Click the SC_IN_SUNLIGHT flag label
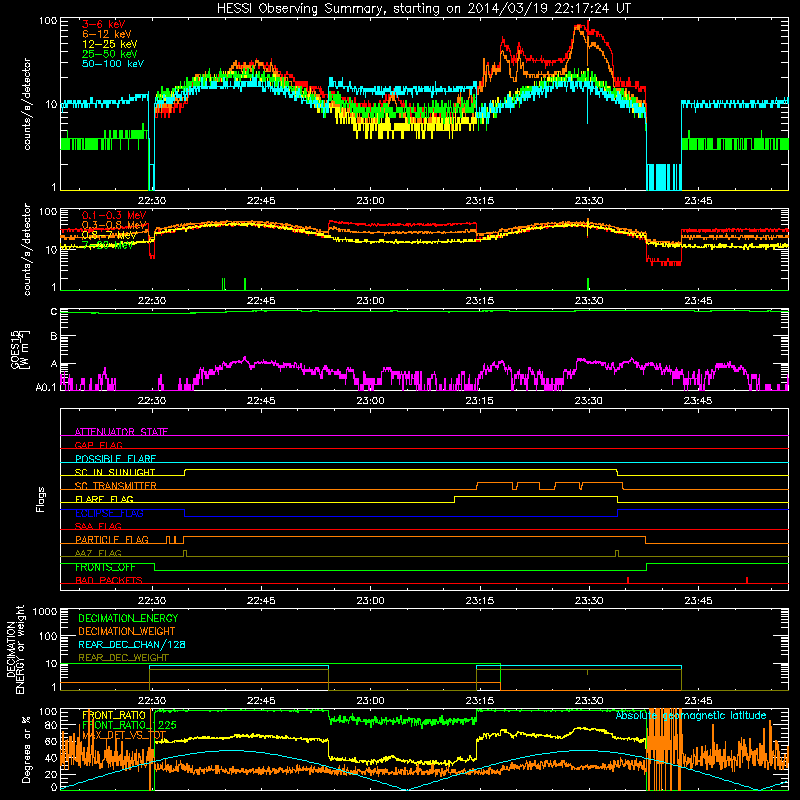The image size is (800, 800). pos(115,472)
